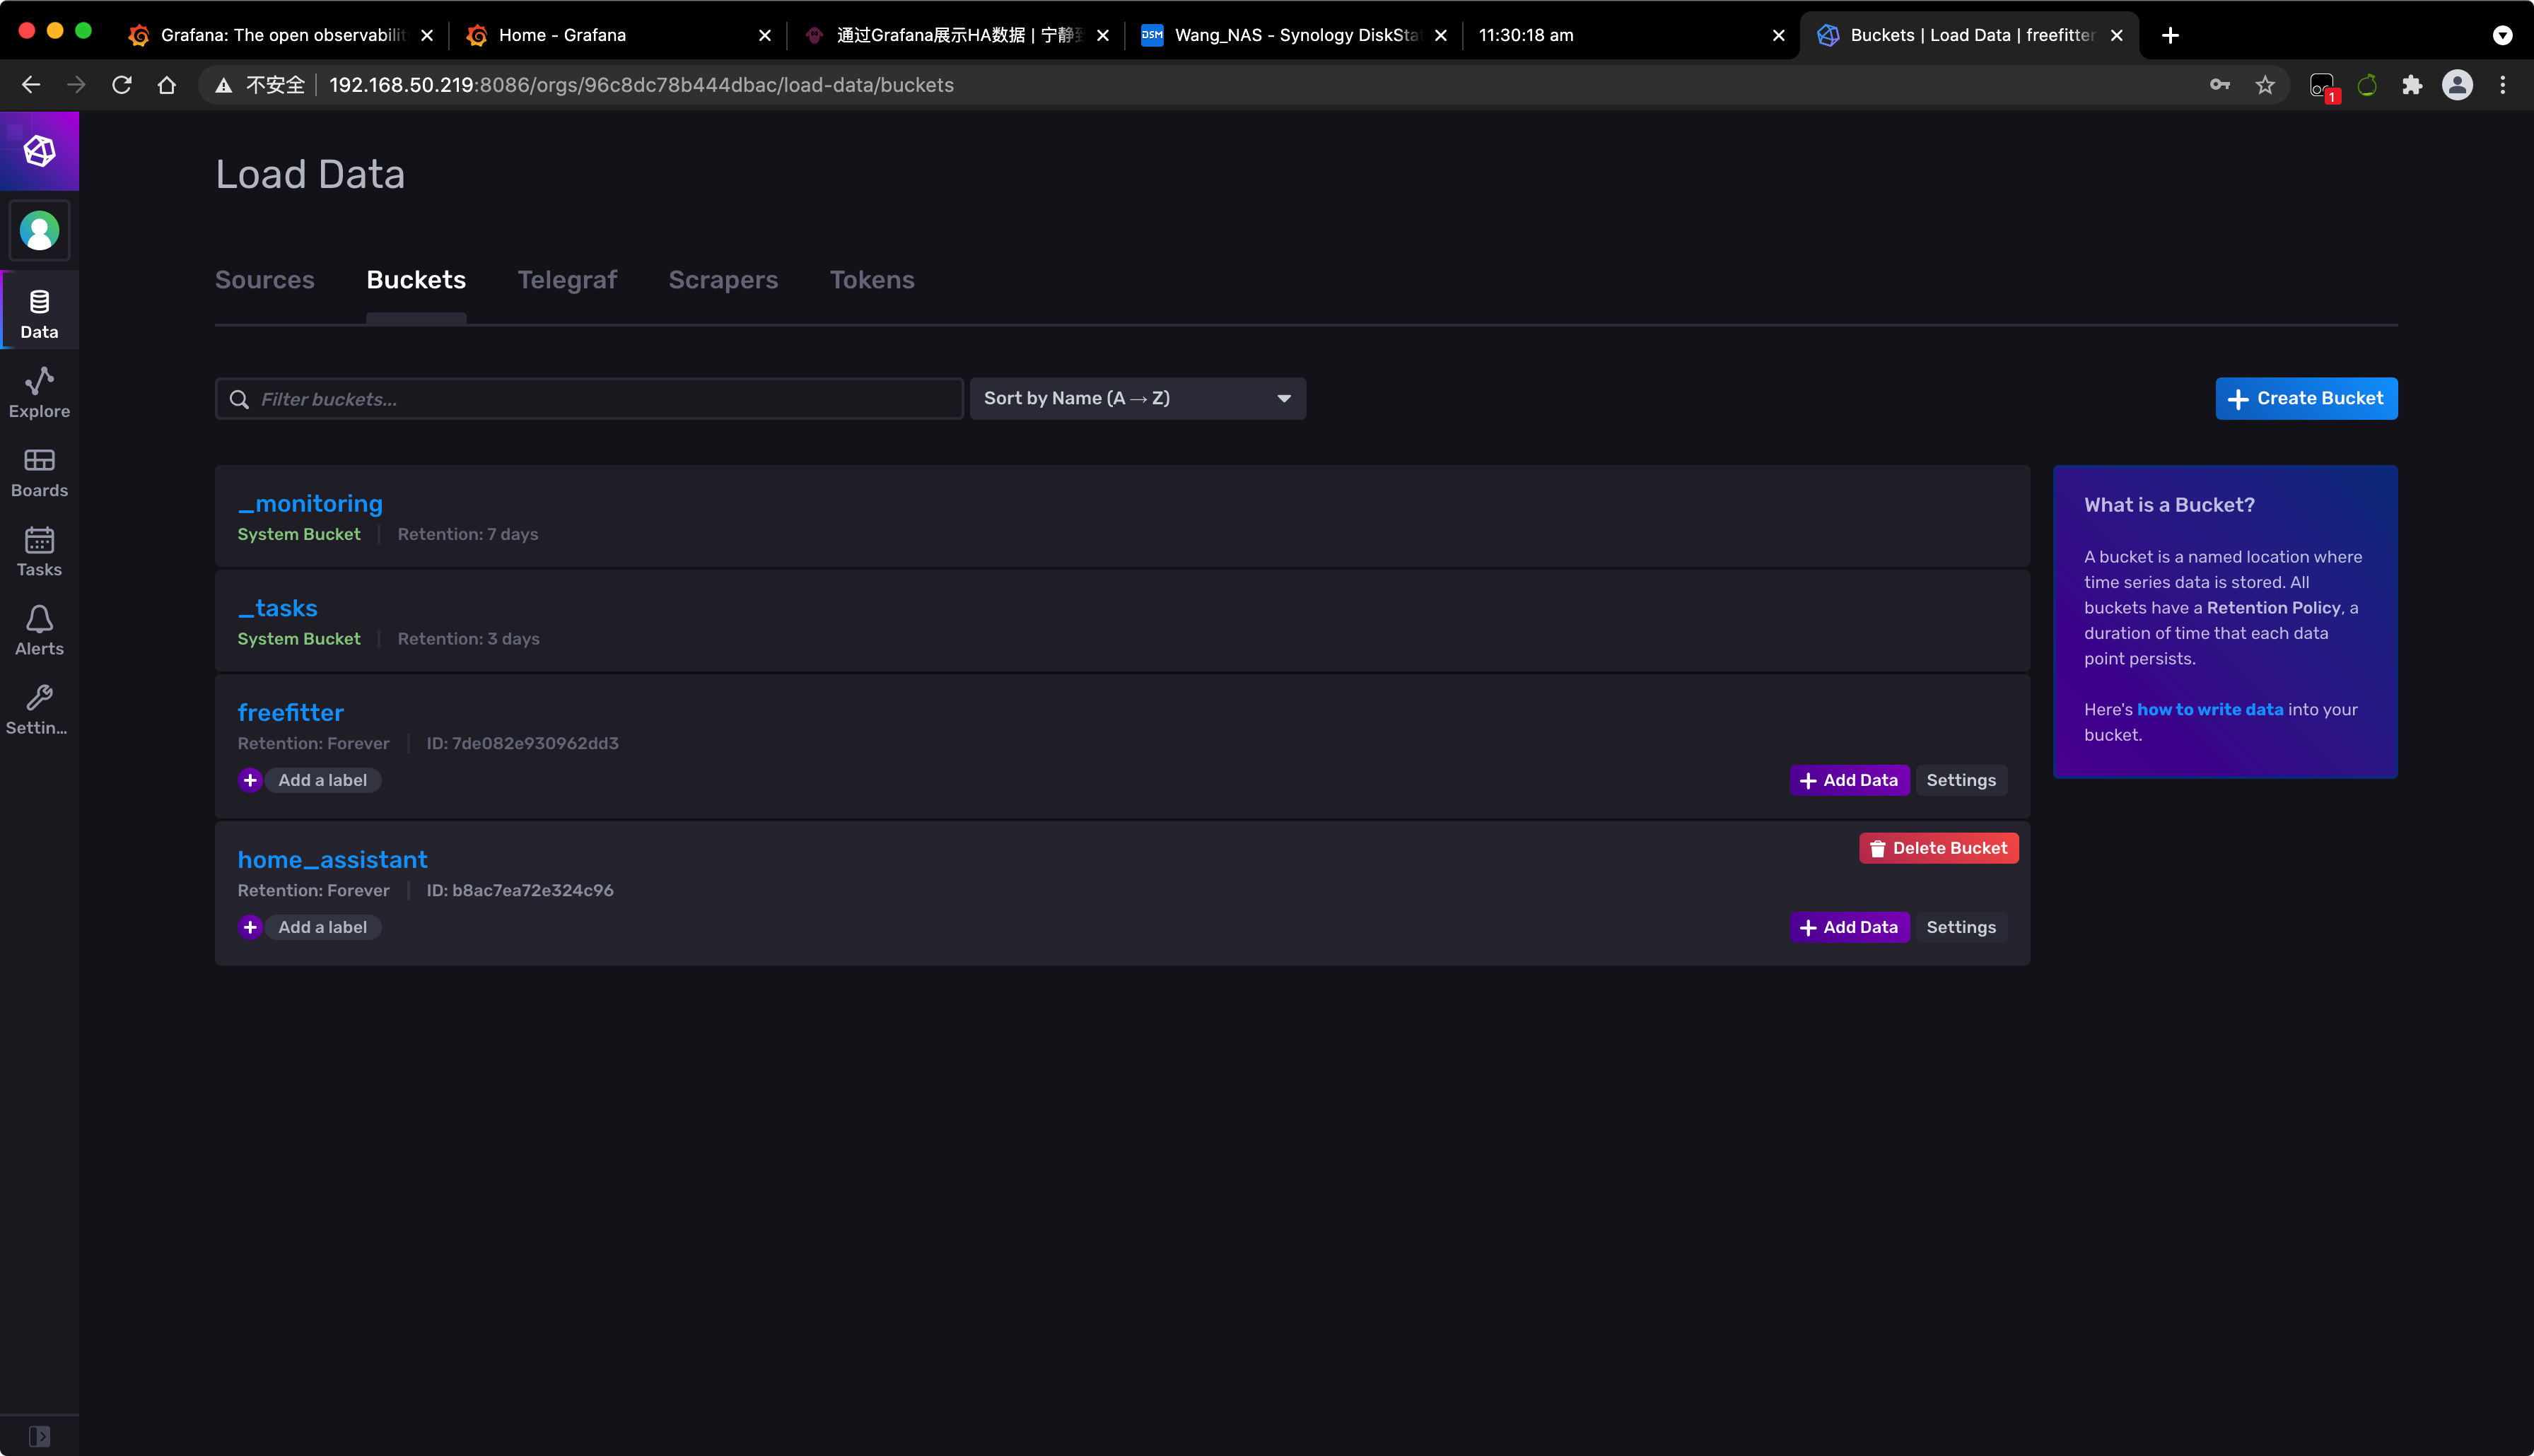The image size is (2534, 1456).
Task: Open the freefitter bucket
Action: tap(290, 712)
